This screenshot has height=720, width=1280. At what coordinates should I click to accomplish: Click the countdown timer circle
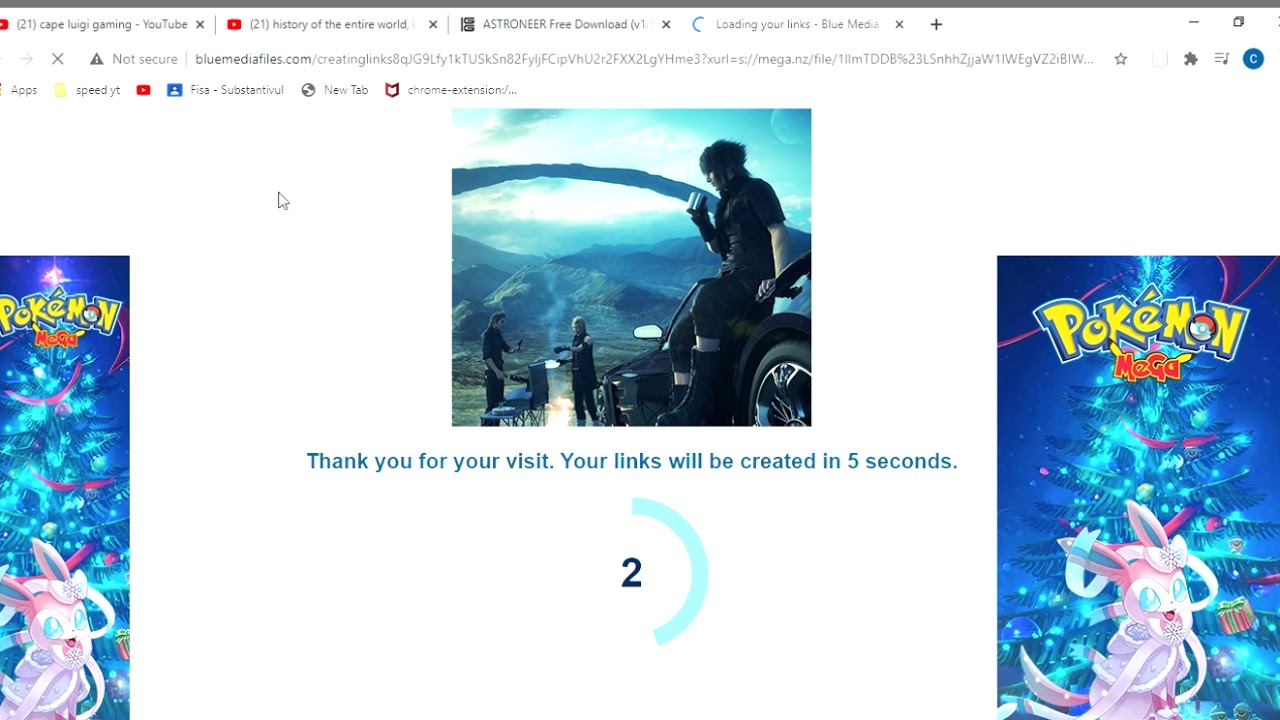(x=631, y=572)
